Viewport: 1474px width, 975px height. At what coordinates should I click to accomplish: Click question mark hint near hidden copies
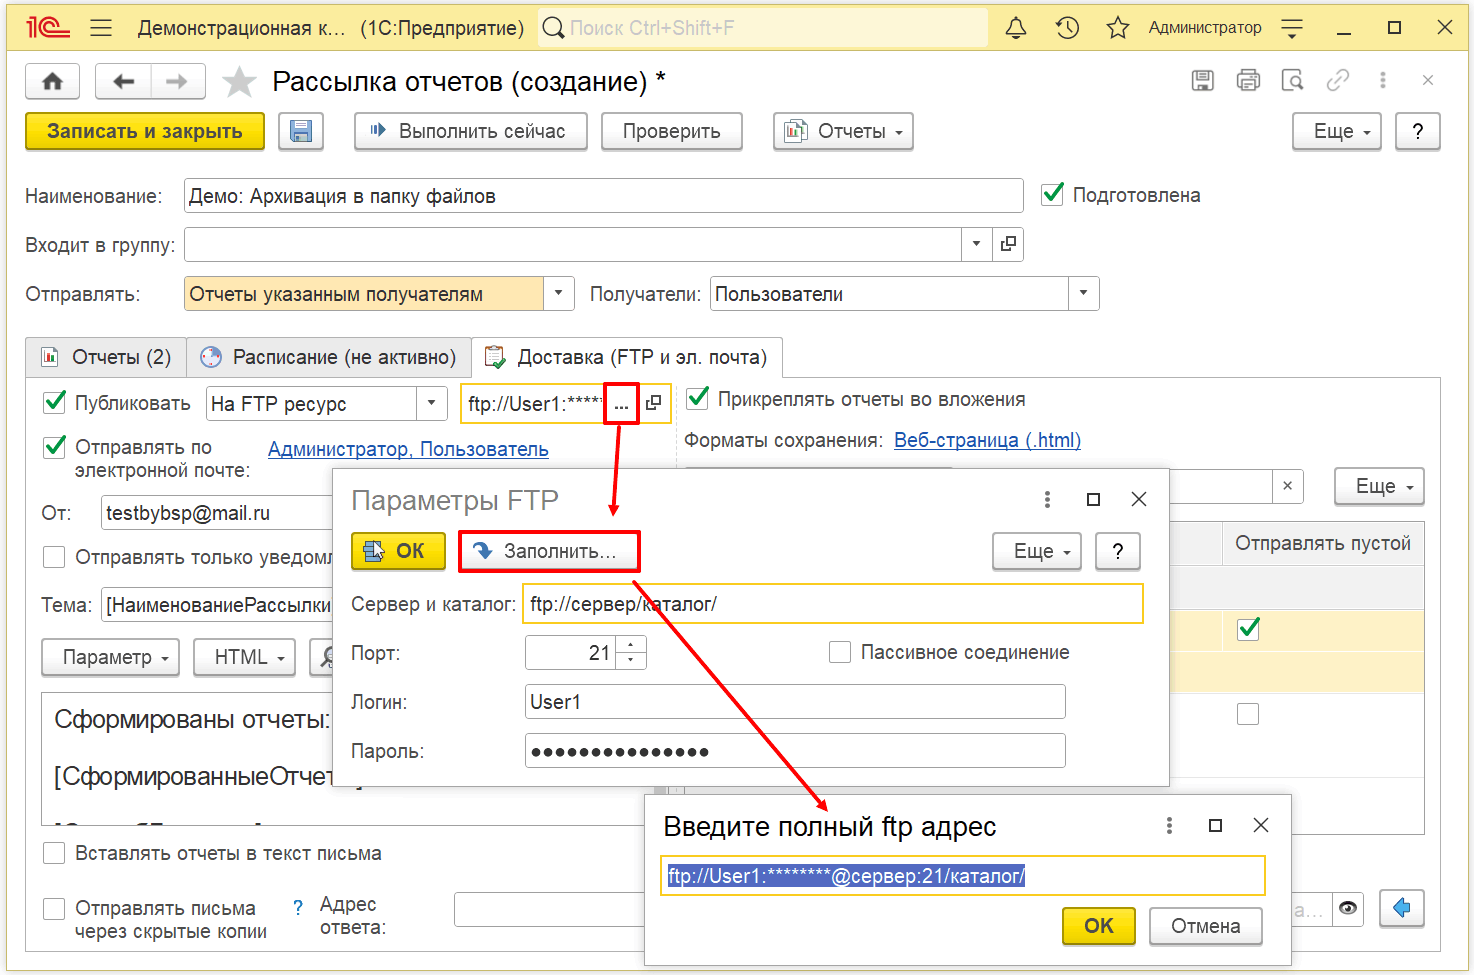[298, 907]
